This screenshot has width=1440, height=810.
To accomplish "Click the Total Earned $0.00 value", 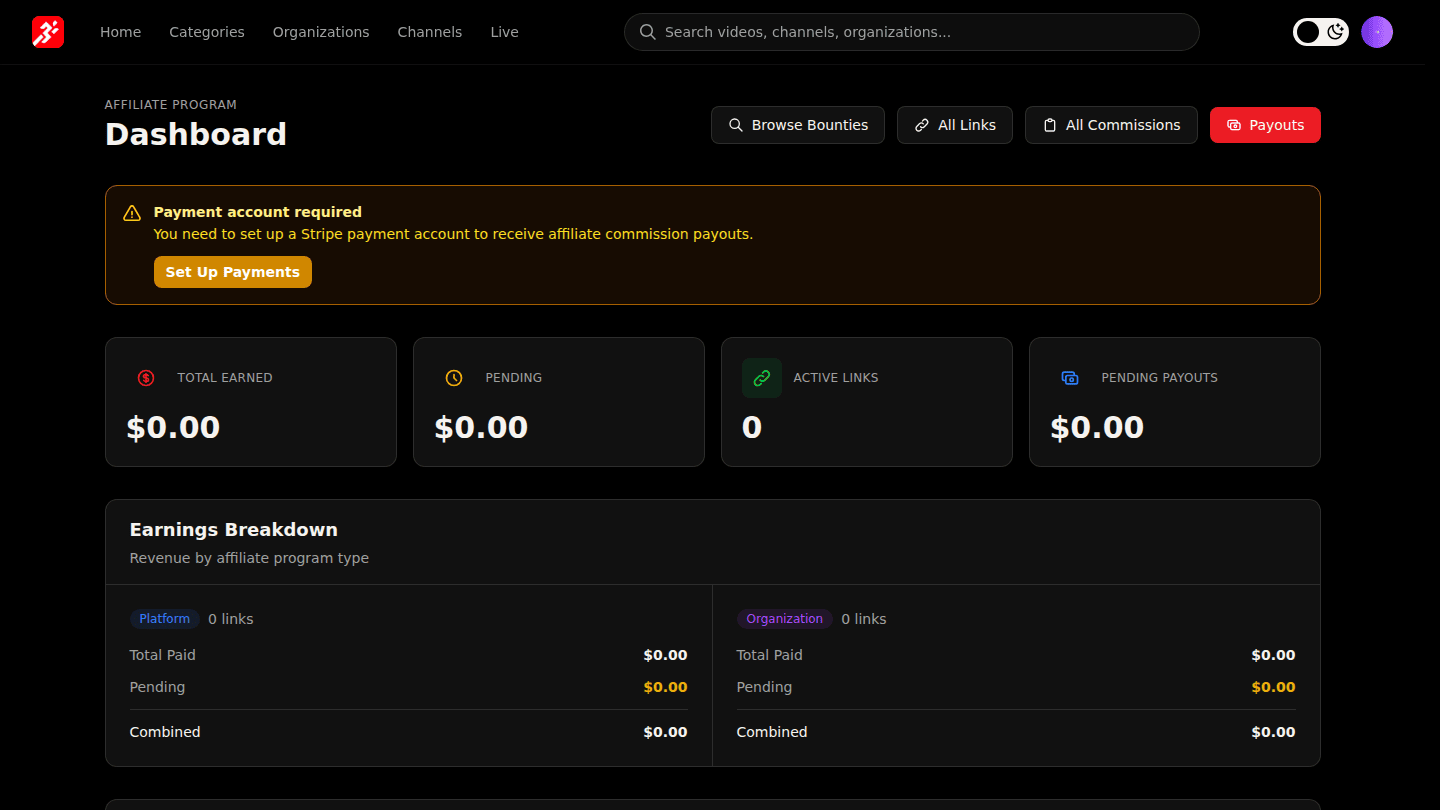I will click(x=173, y=428).
